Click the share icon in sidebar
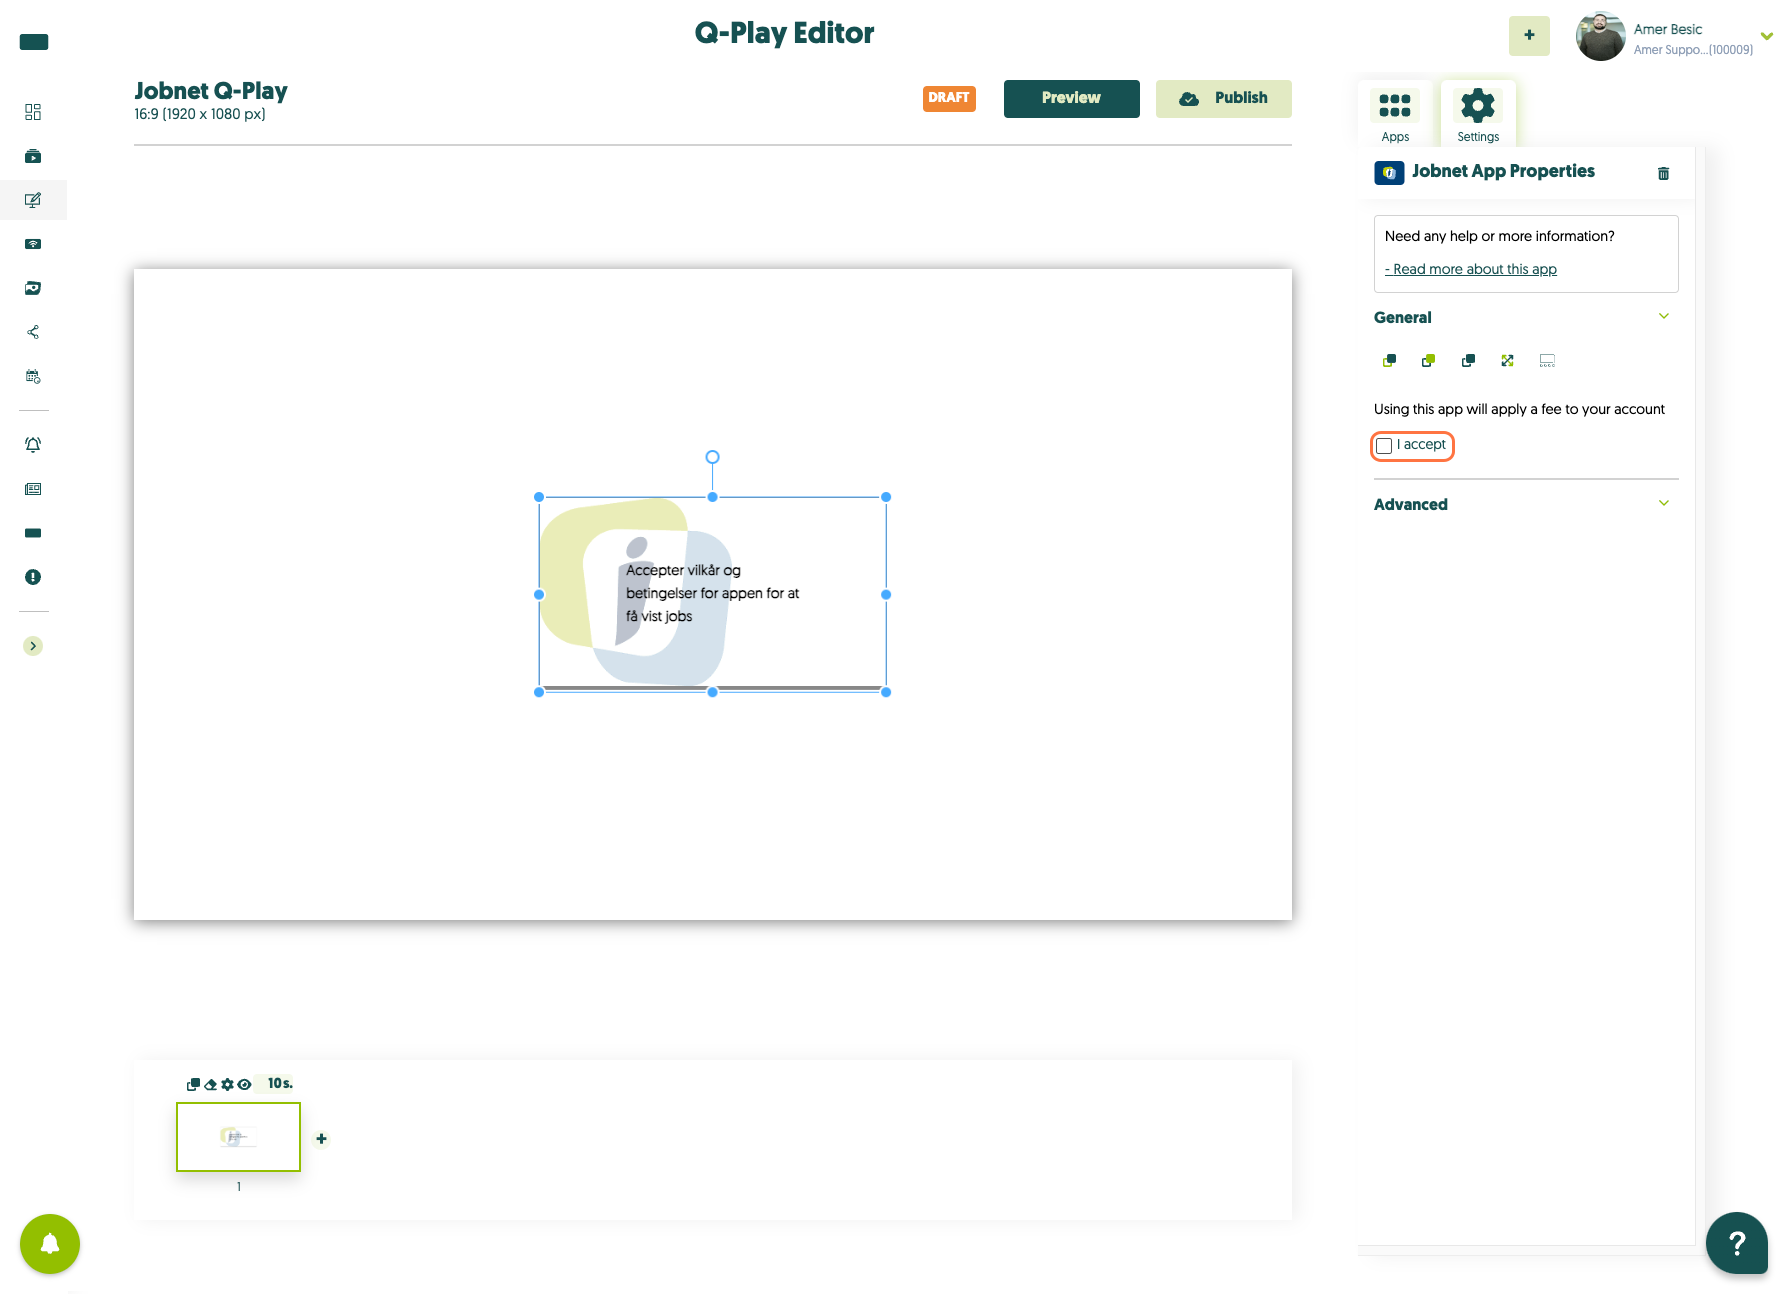Image resolution: width=1788 pixels, height=1294 pixels. click(x=33, y=332)
